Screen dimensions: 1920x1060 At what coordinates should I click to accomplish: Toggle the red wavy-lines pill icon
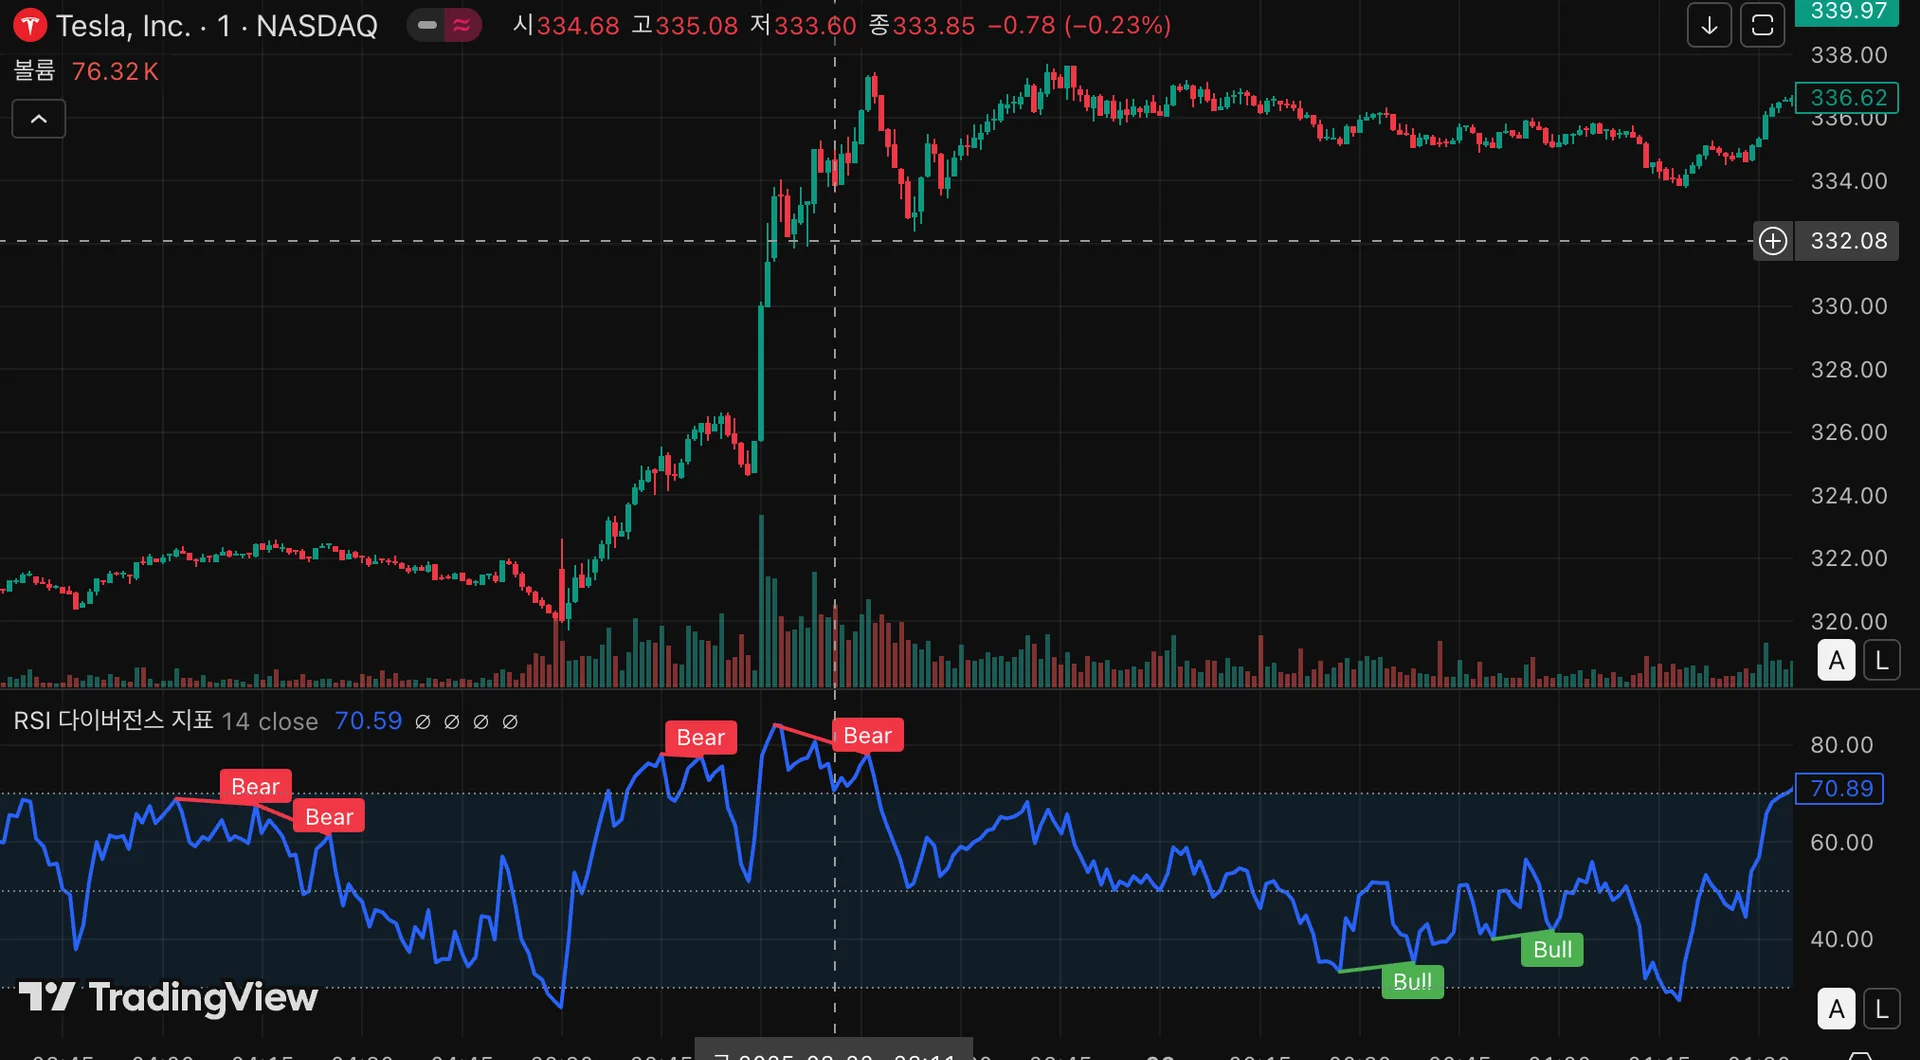pos(462,25)
